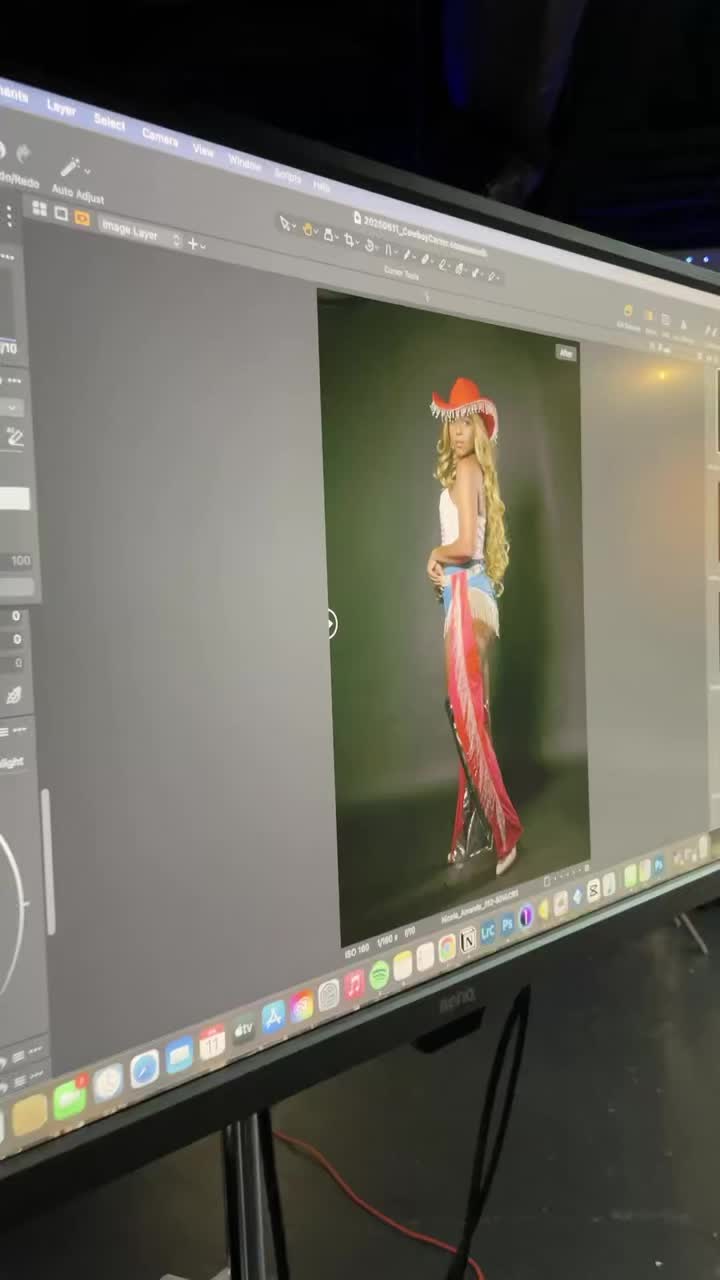The height and width of the screenshot is (1280, 720).
Task: Open Calendar from the Dock
Action: (x=212, y=1042)
